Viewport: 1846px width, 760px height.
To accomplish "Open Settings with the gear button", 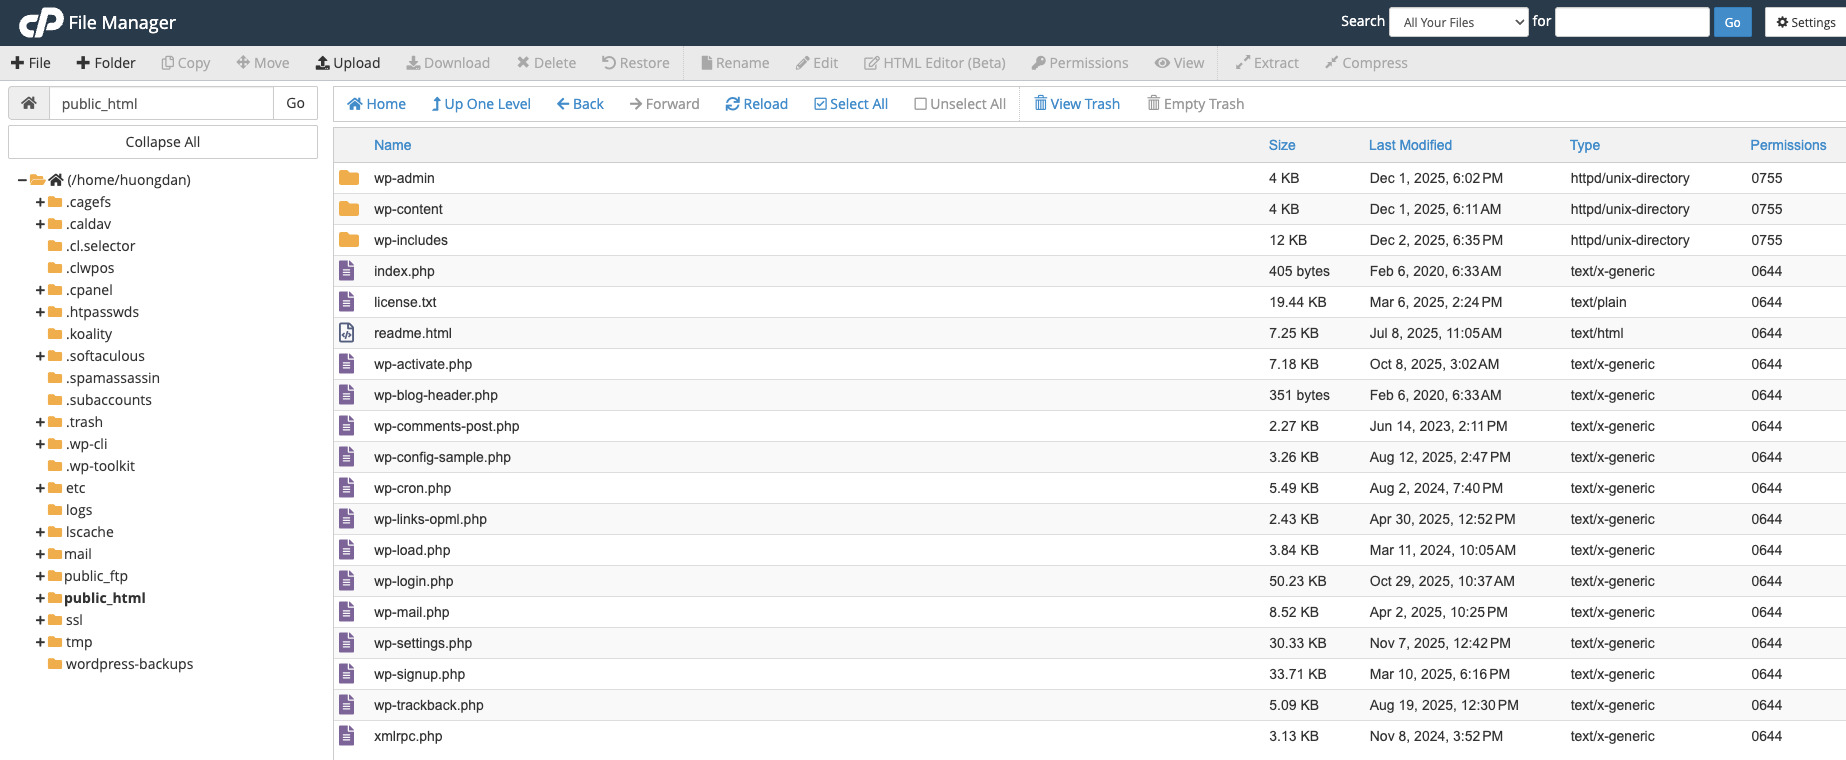I will 1805,22.
